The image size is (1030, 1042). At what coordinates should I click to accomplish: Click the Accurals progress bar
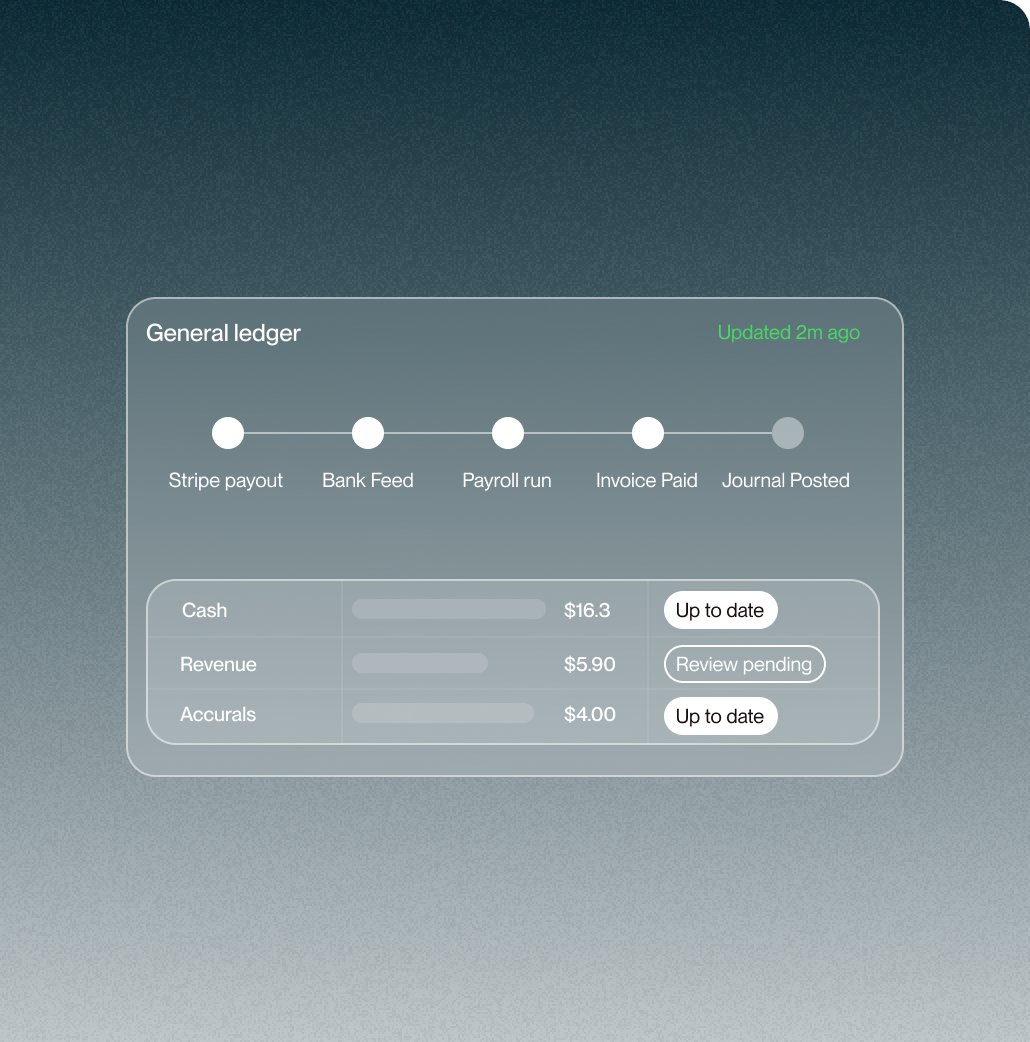tap(443, 713)
